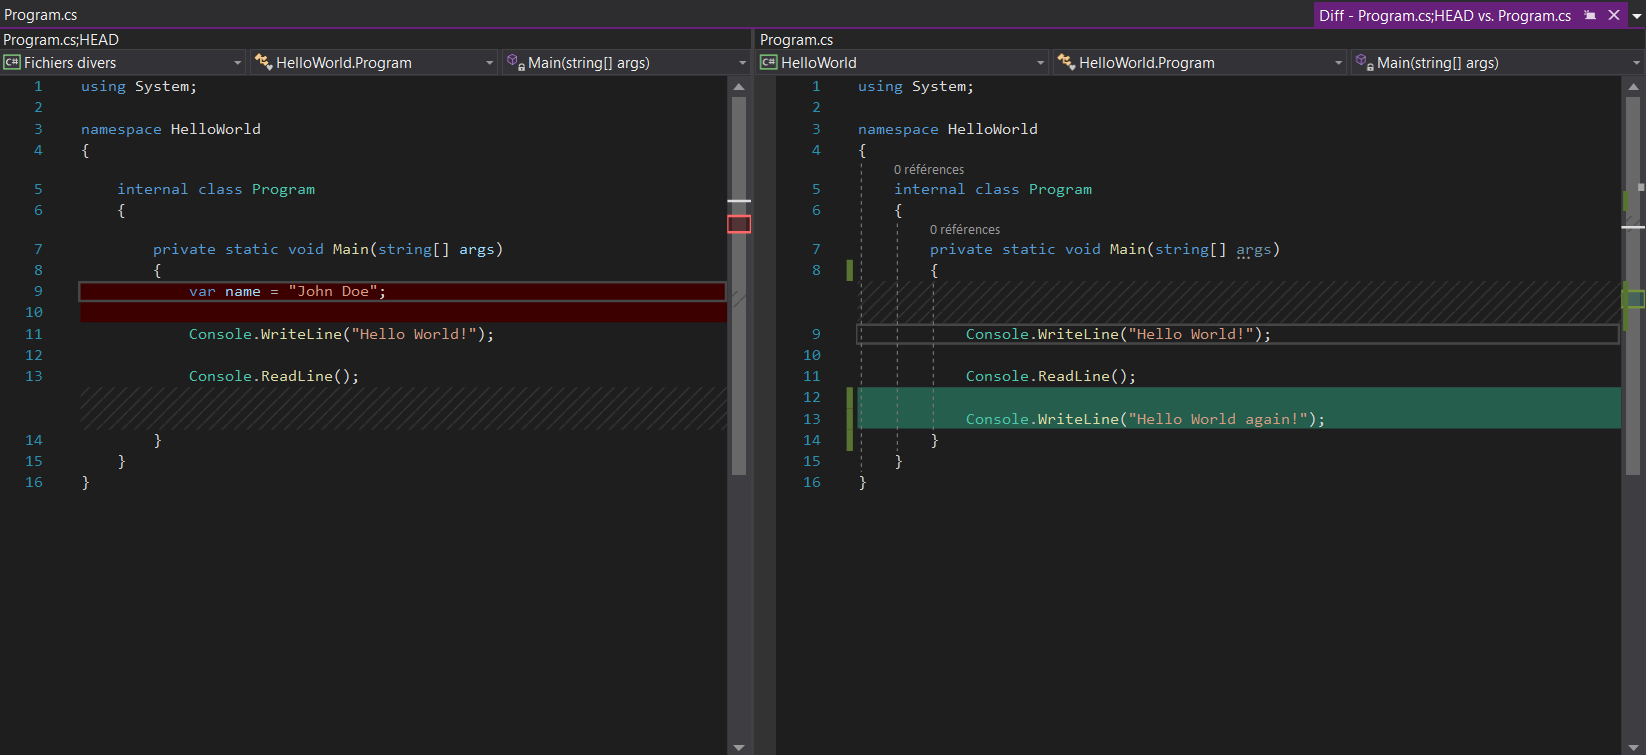
Task: Close the Diff Program.cs;HEAD vs. Program.cs tab
Action: coord(1614,15)
